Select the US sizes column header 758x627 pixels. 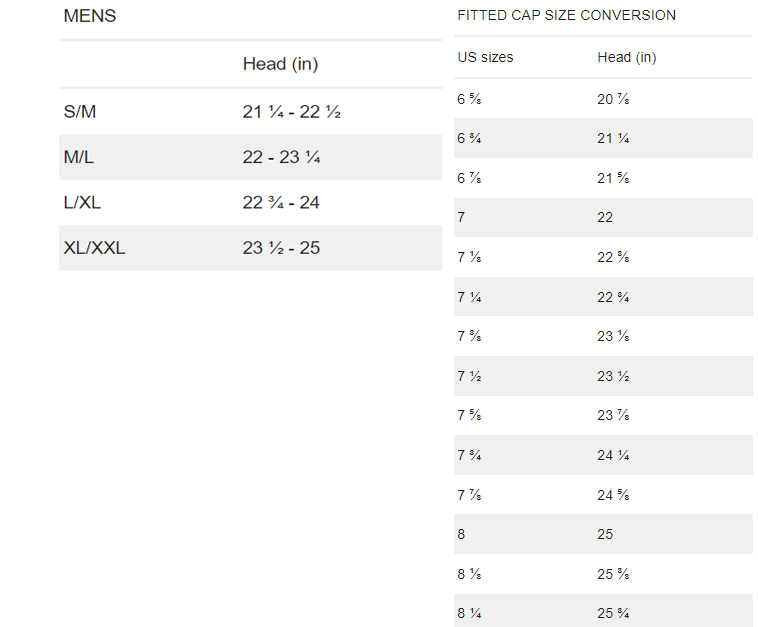click(x=485, y=58)
